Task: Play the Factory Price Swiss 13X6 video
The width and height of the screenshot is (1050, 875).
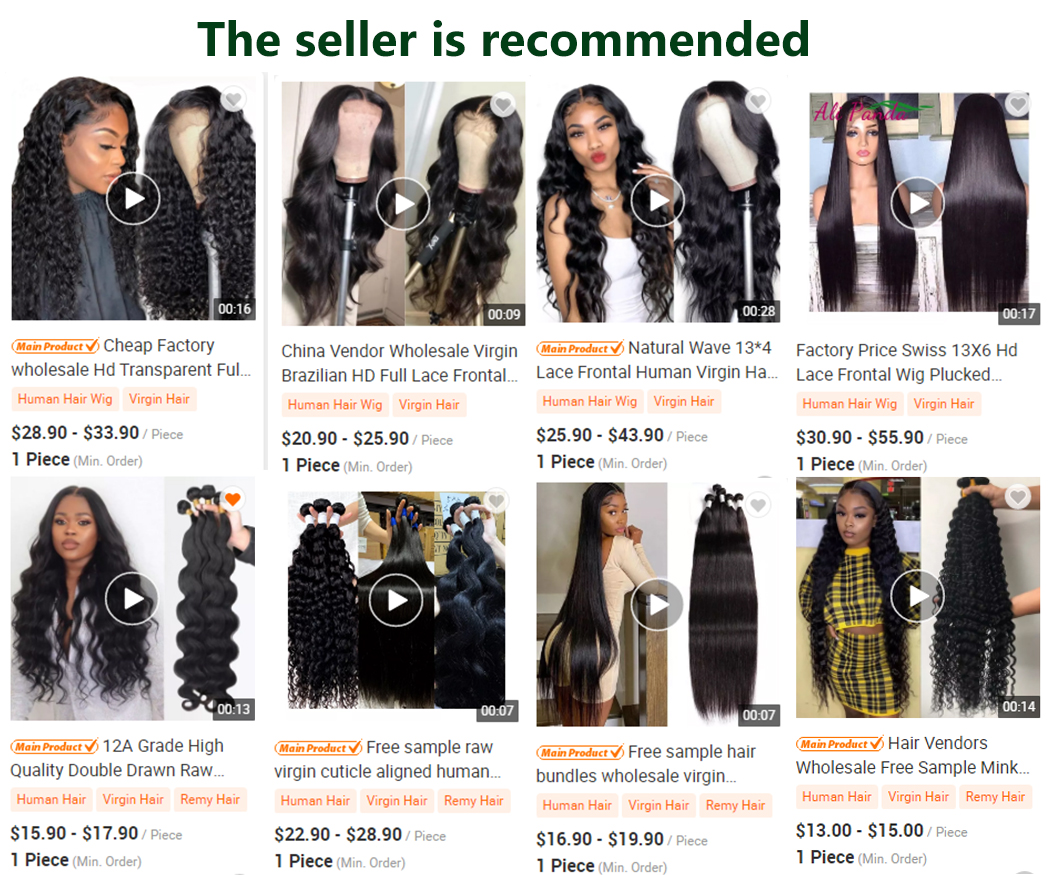Action: pos(918,203)
